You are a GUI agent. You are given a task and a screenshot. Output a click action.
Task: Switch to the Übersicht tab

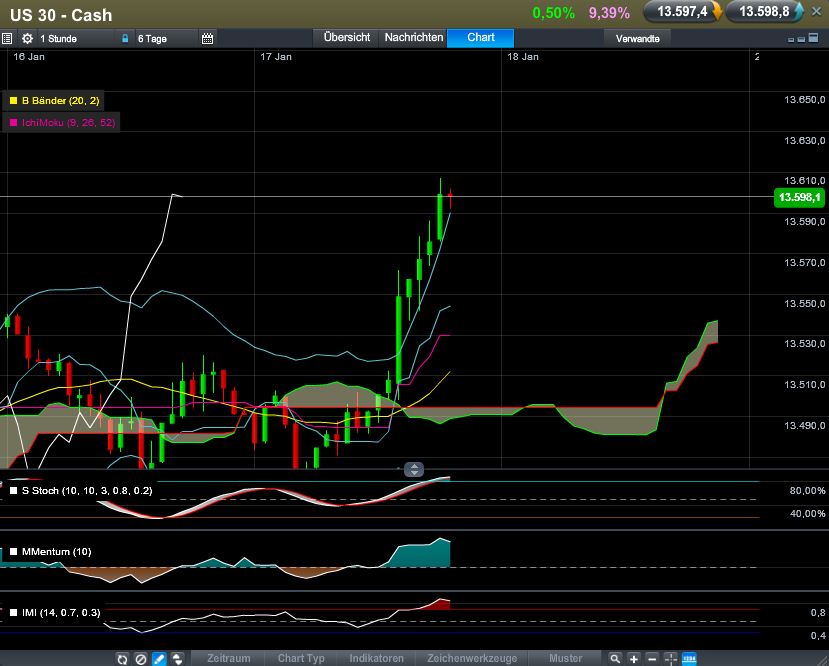(x=347, y=37)
